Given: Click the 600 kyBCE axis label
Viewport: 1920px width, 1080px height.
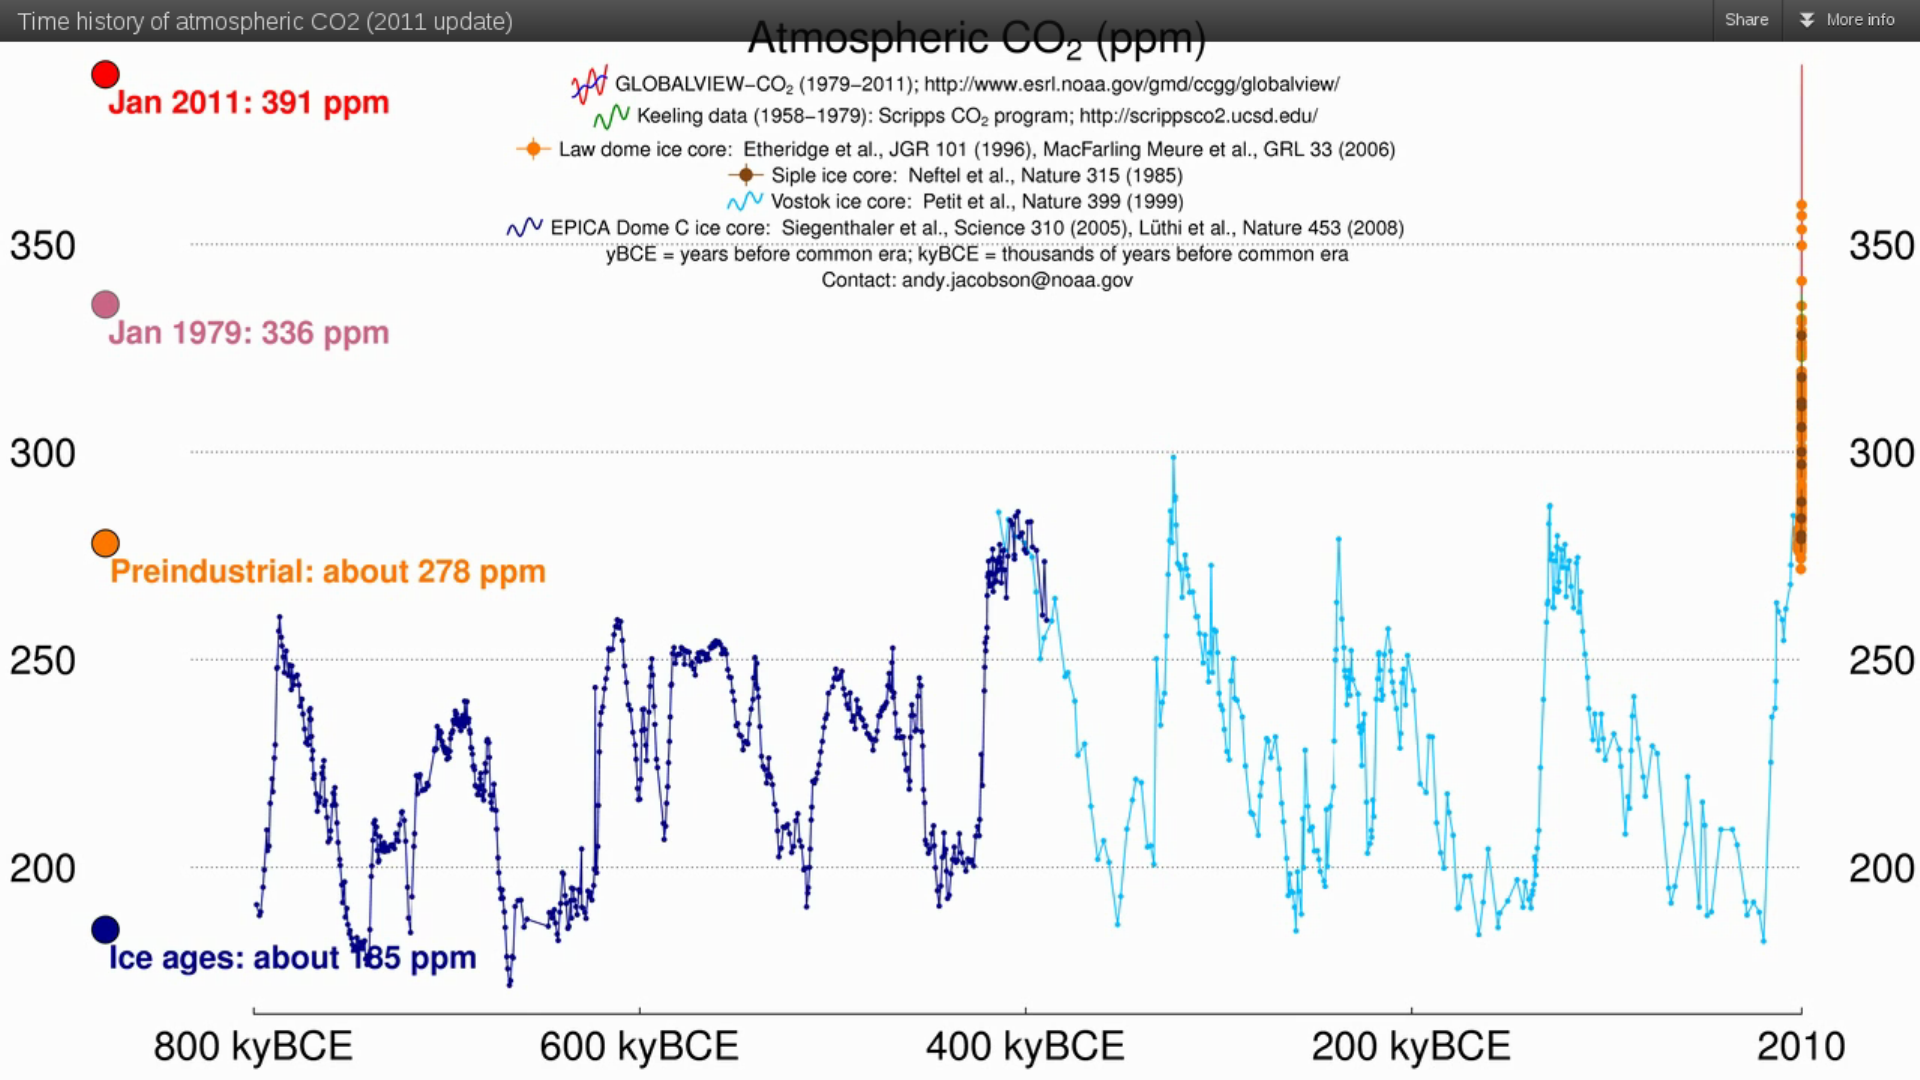Looking at the screenshot, I should [x=639, y=1047].
